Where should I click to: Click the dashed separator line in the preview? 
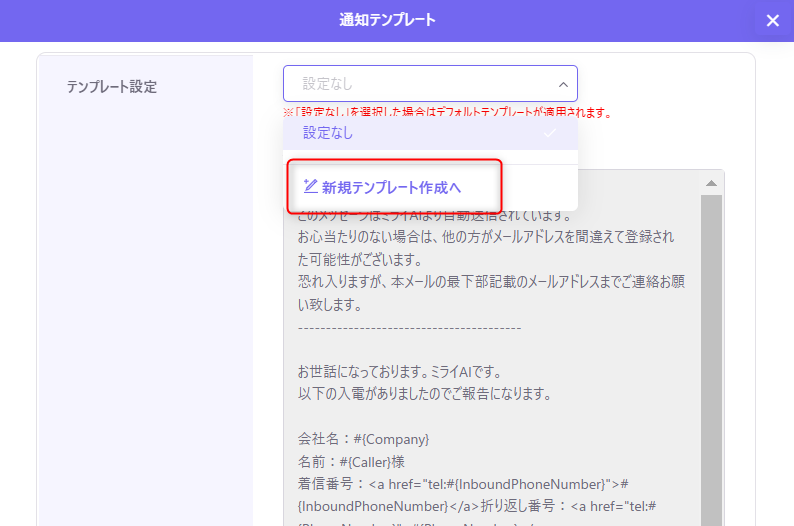pyautogui.click(x=409, y=327)
